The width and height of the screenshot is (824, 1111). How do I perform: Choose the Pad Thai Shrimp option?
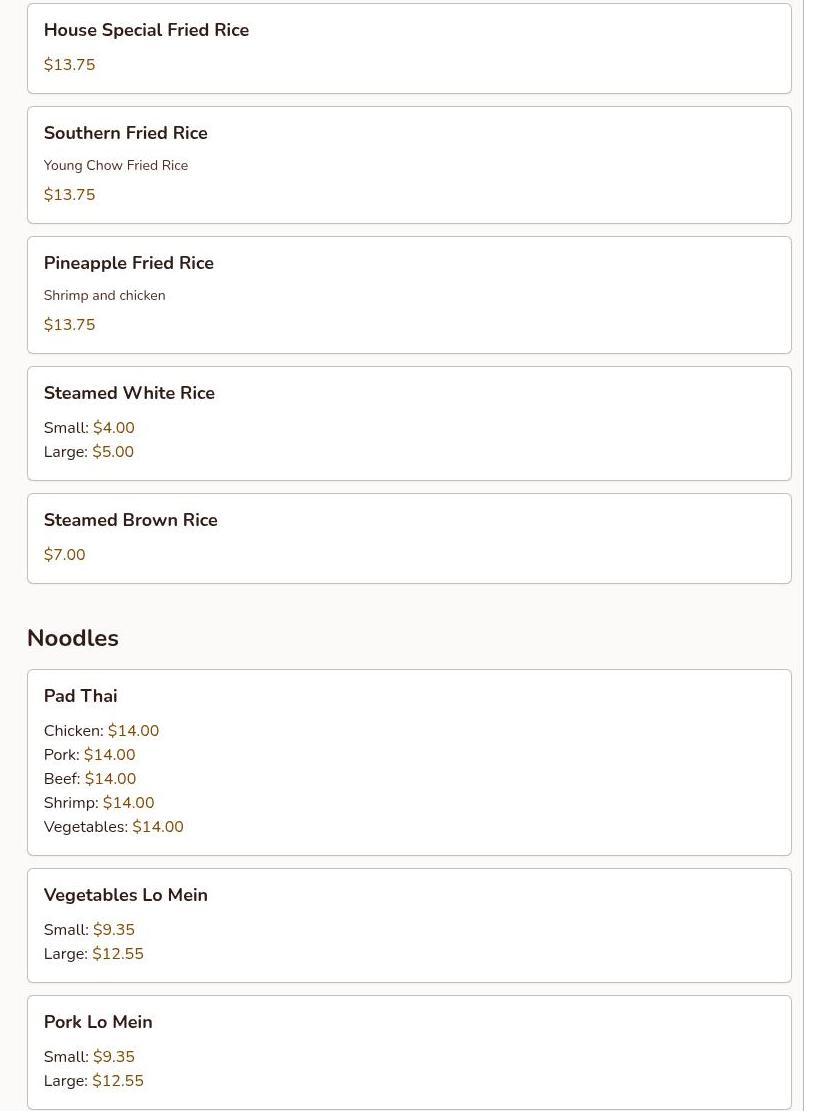click(x=98, y=803)
